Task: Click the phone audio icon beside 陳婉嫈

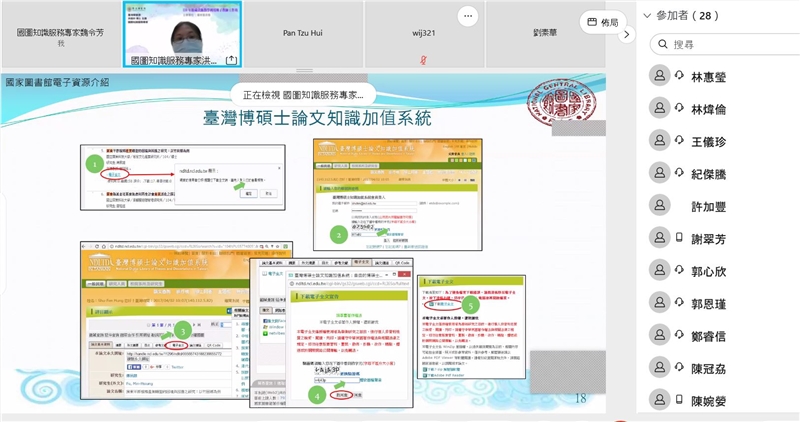Action: [679, 399]
